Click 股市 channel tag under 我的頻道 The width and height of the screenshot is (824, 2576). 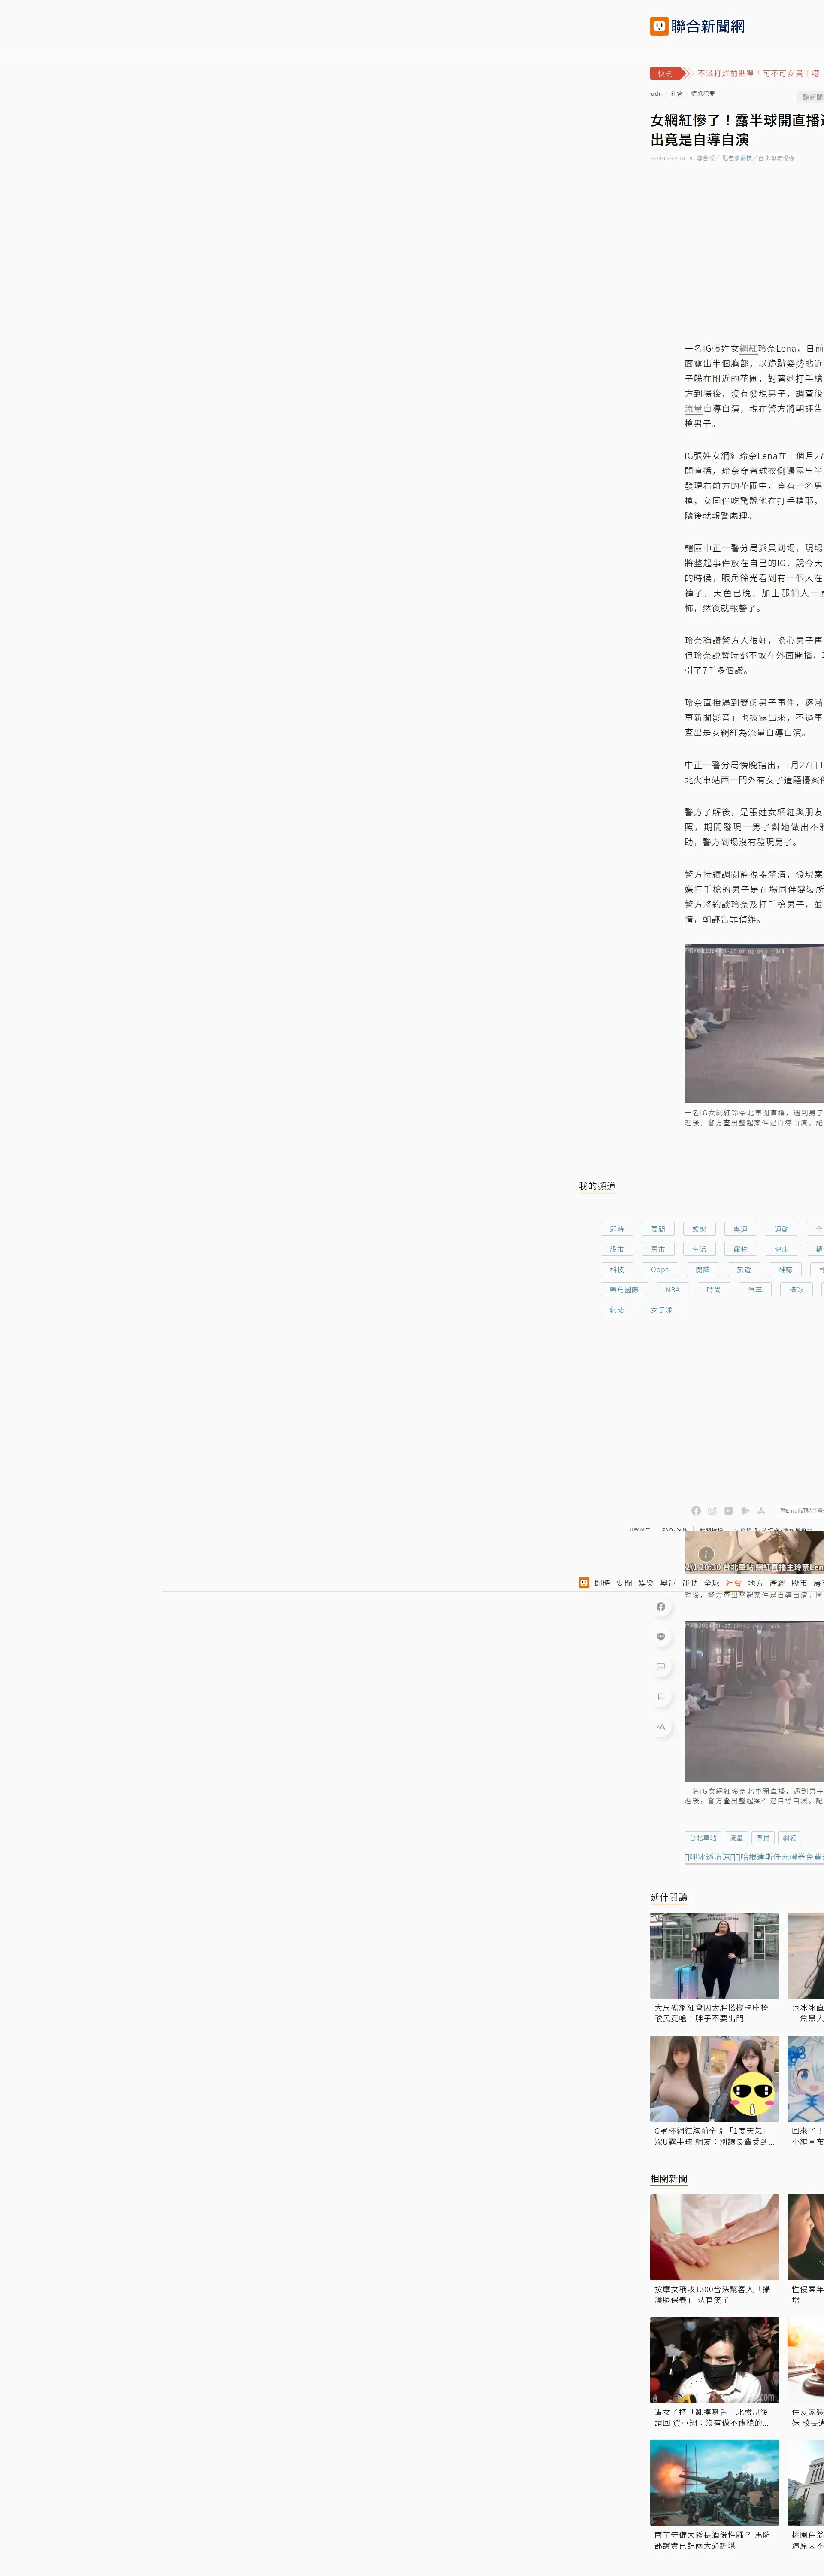pos(617,1249)
